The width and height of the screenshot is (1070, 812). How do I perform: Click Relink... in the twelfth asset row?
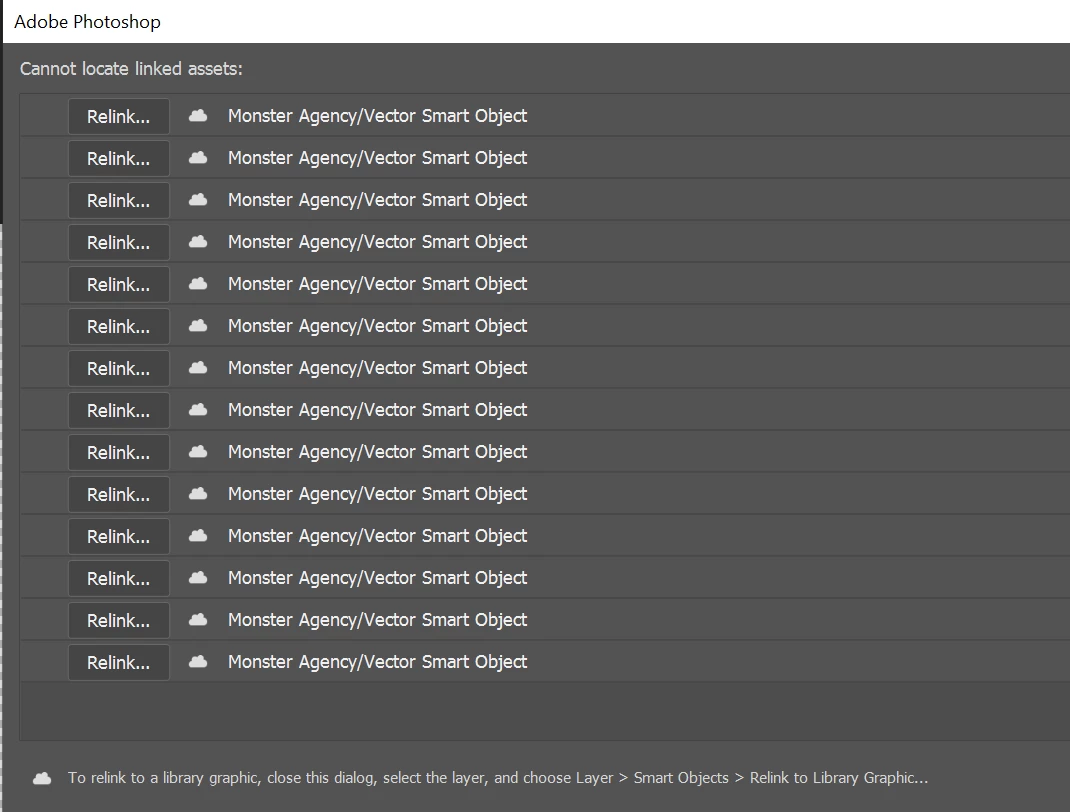pyautogui.click(x=119, y=579)
